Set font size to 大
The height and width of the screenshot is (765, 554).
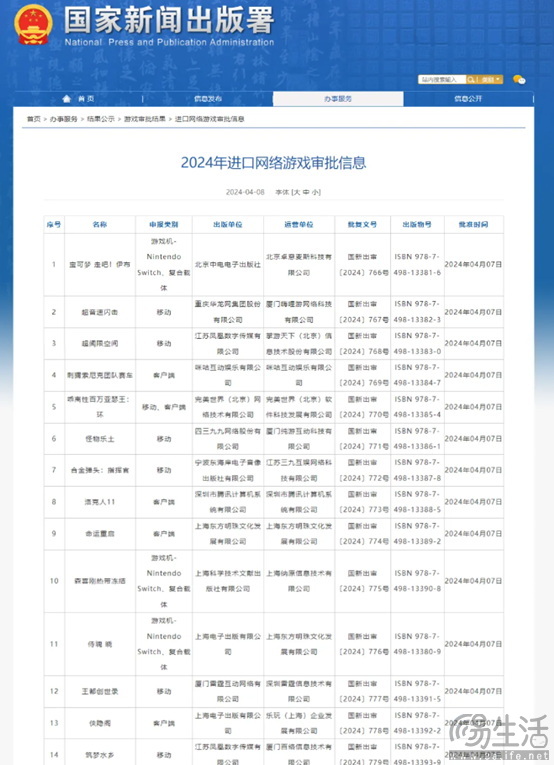click(x=297, y=192)
